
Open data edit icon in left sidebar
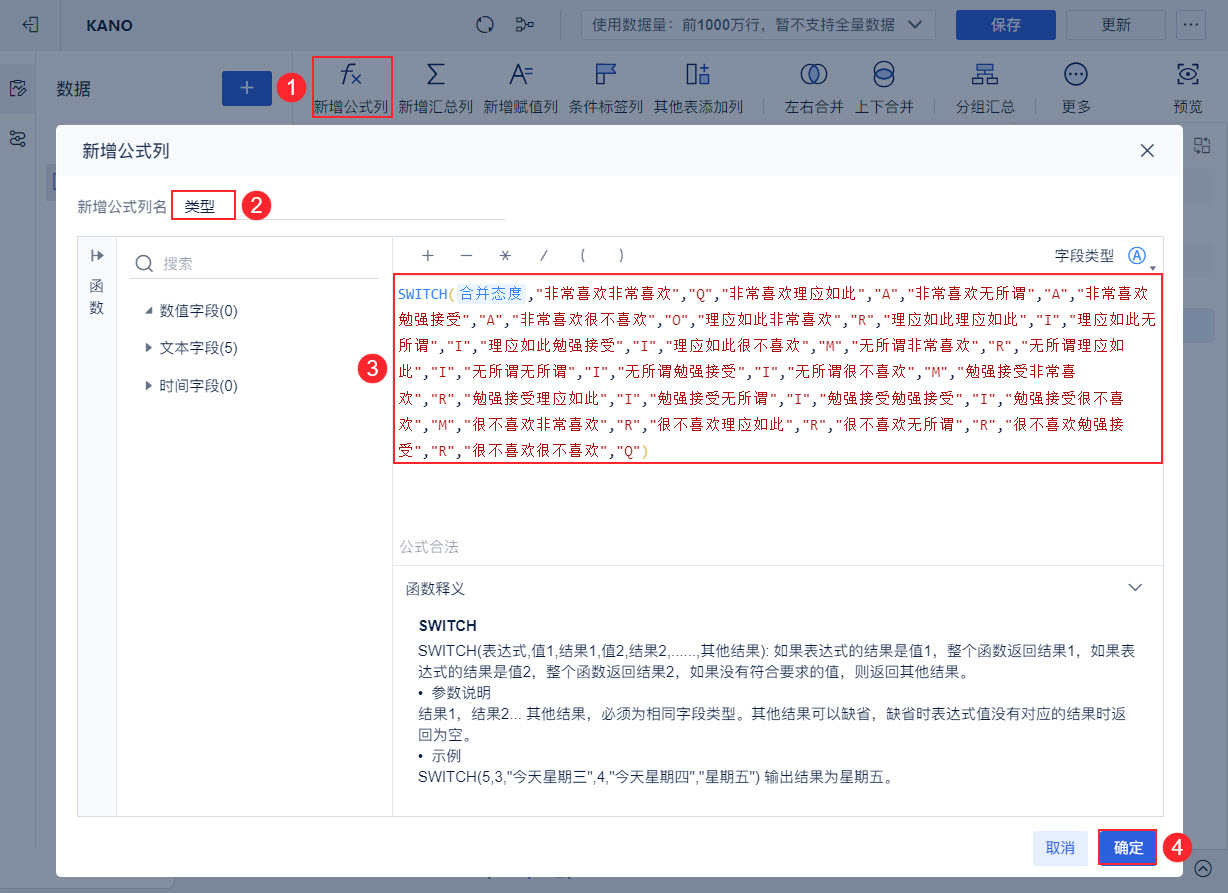click(x=17, y=88)
